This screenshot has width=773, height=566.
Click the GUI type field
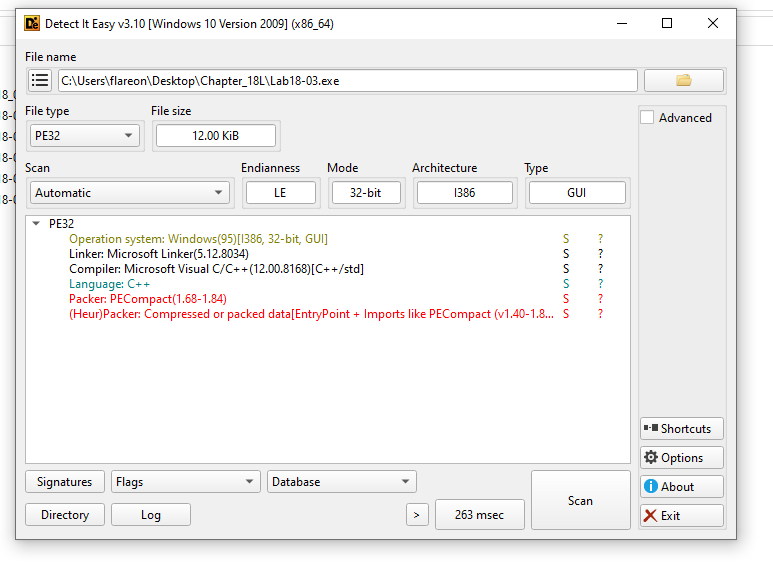click(577, 193)
